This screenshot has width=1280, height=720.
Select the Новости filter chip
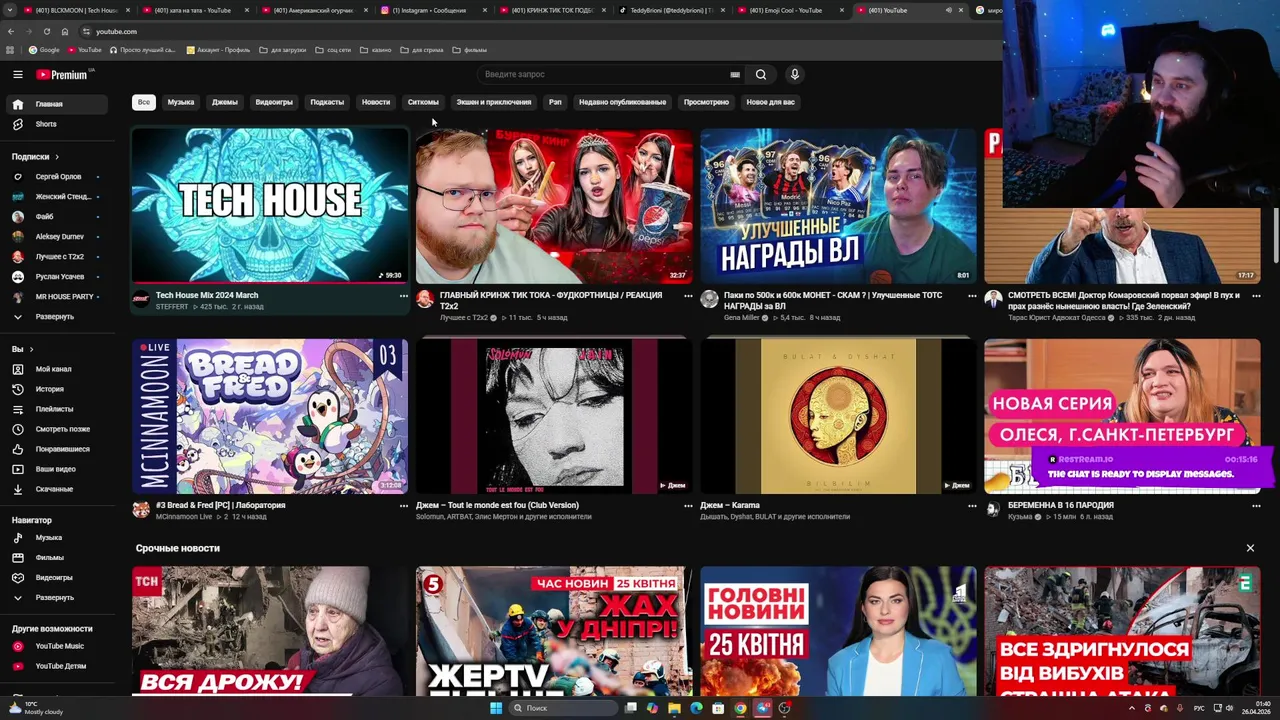(x=376, y=102)
